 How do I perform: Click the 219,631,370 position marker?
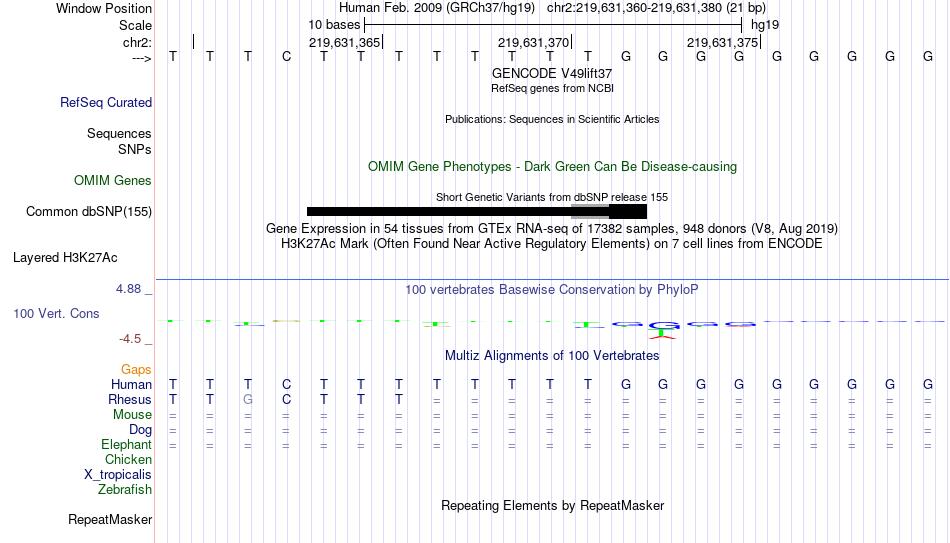(x=534, y=42)
